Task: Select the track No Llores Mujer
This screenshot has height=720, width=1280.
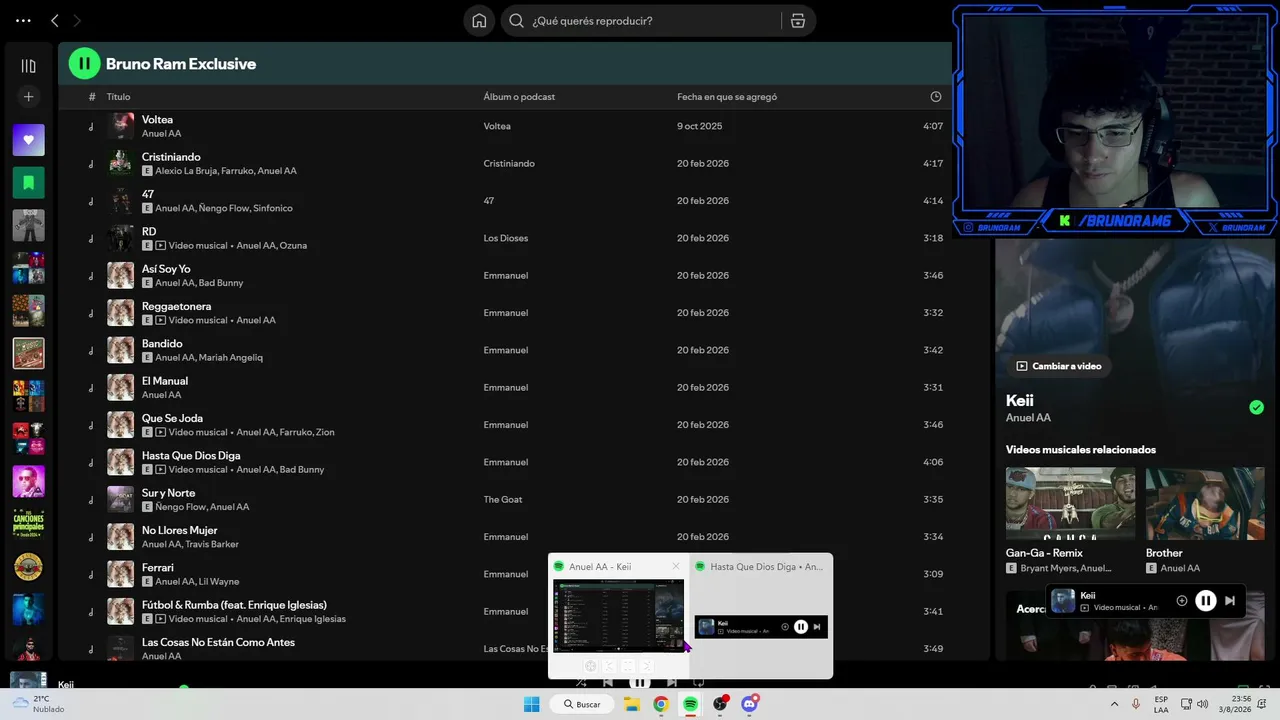Action: point(179,530)
